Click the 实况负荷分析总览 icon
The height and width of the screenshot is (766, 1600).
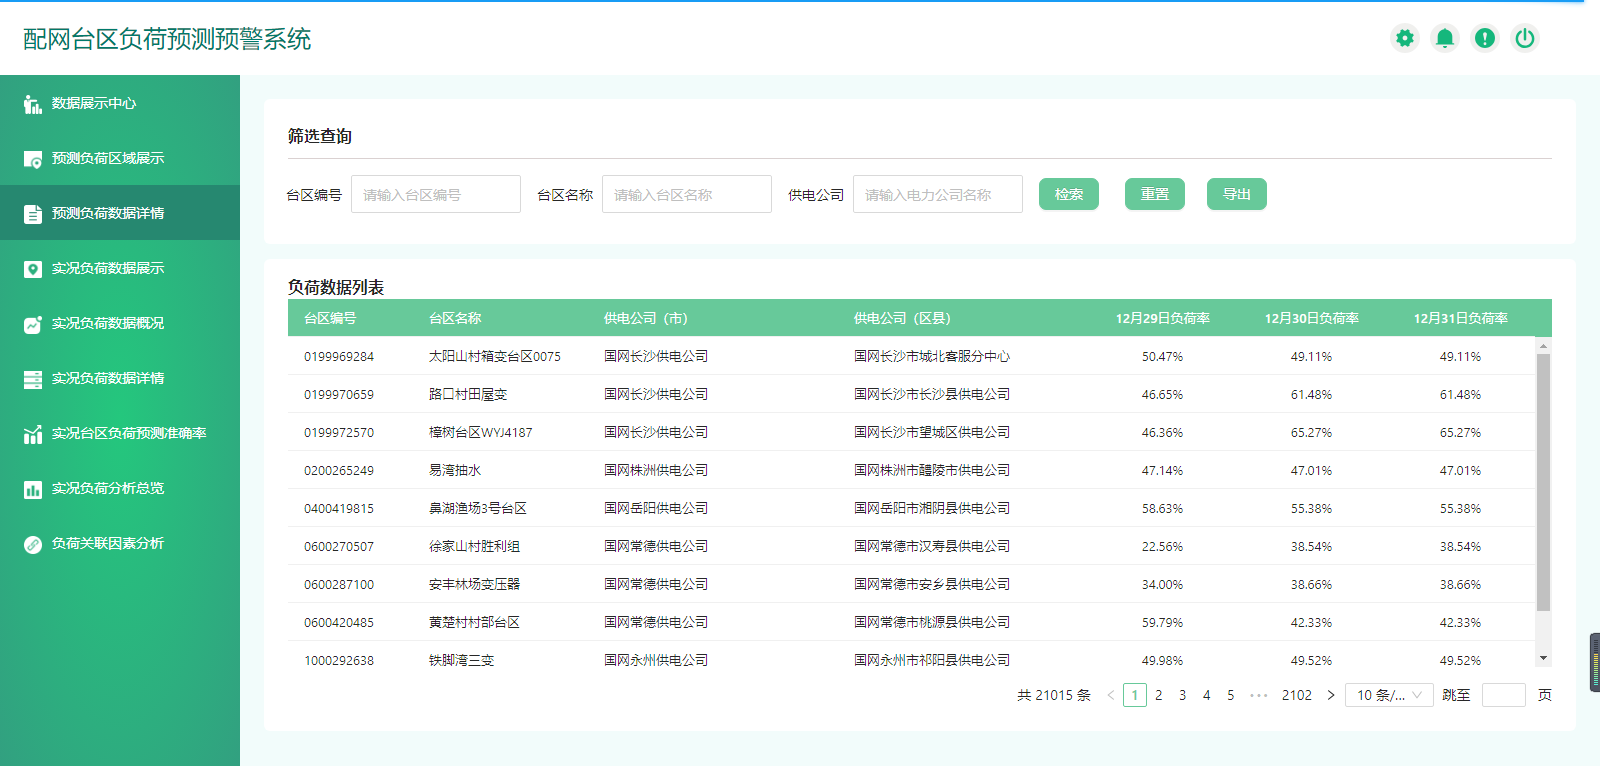tap(33, 489)
